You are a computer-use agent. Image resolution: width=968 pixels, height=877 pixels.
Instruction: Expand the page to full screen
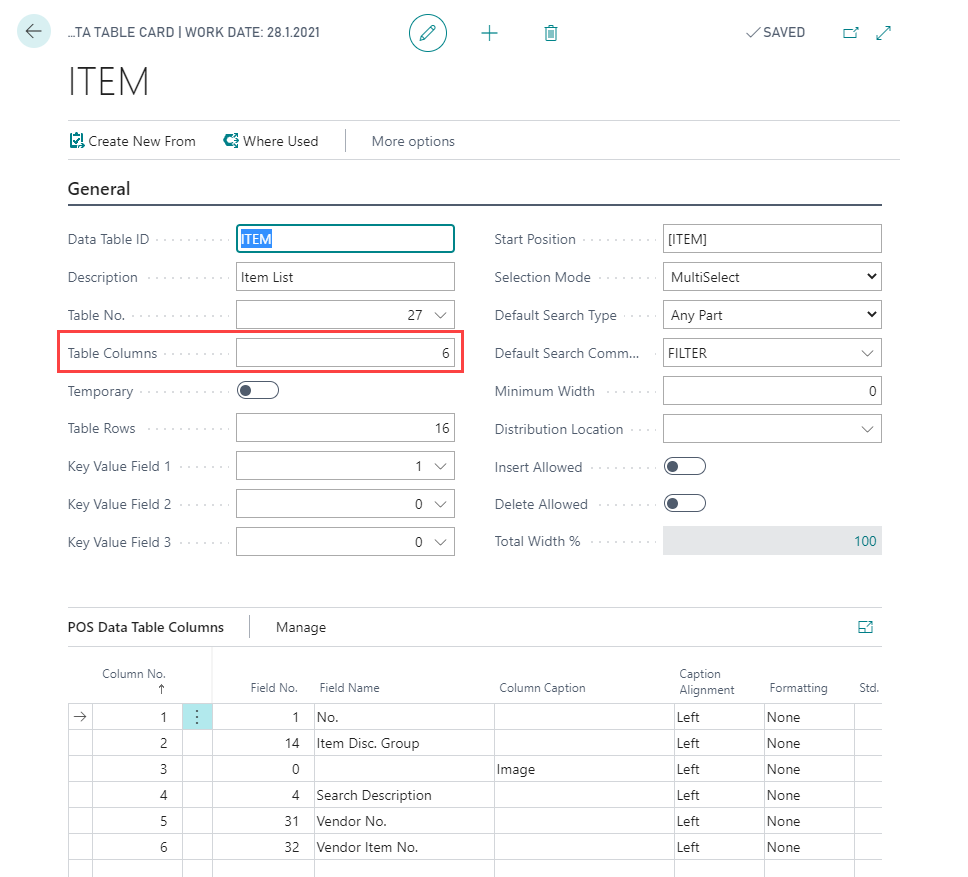[883, 33]
